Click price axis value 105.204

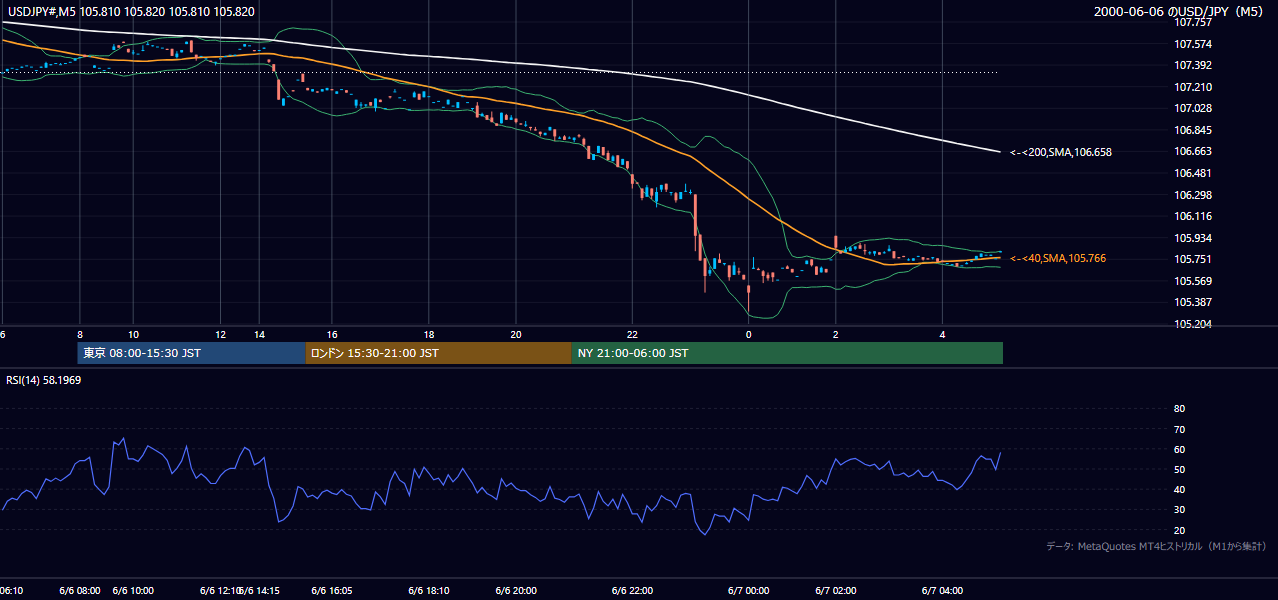tap(1192, 324)
